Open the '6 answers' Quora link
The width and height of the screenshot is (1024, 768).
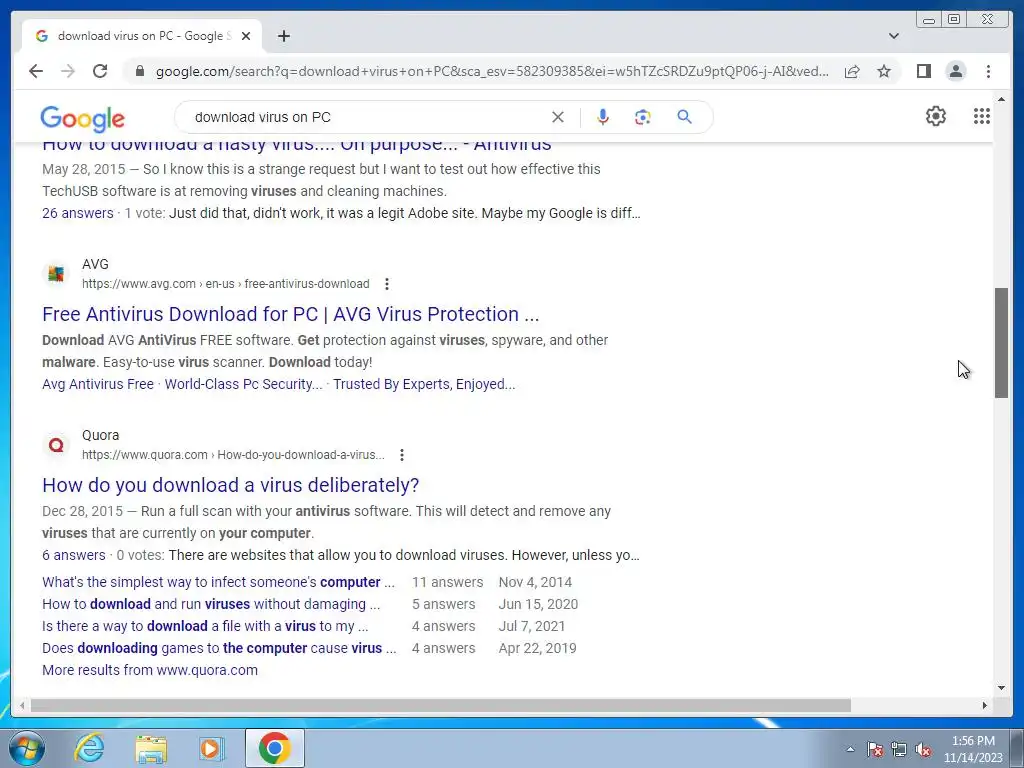[x=74, y=555]
